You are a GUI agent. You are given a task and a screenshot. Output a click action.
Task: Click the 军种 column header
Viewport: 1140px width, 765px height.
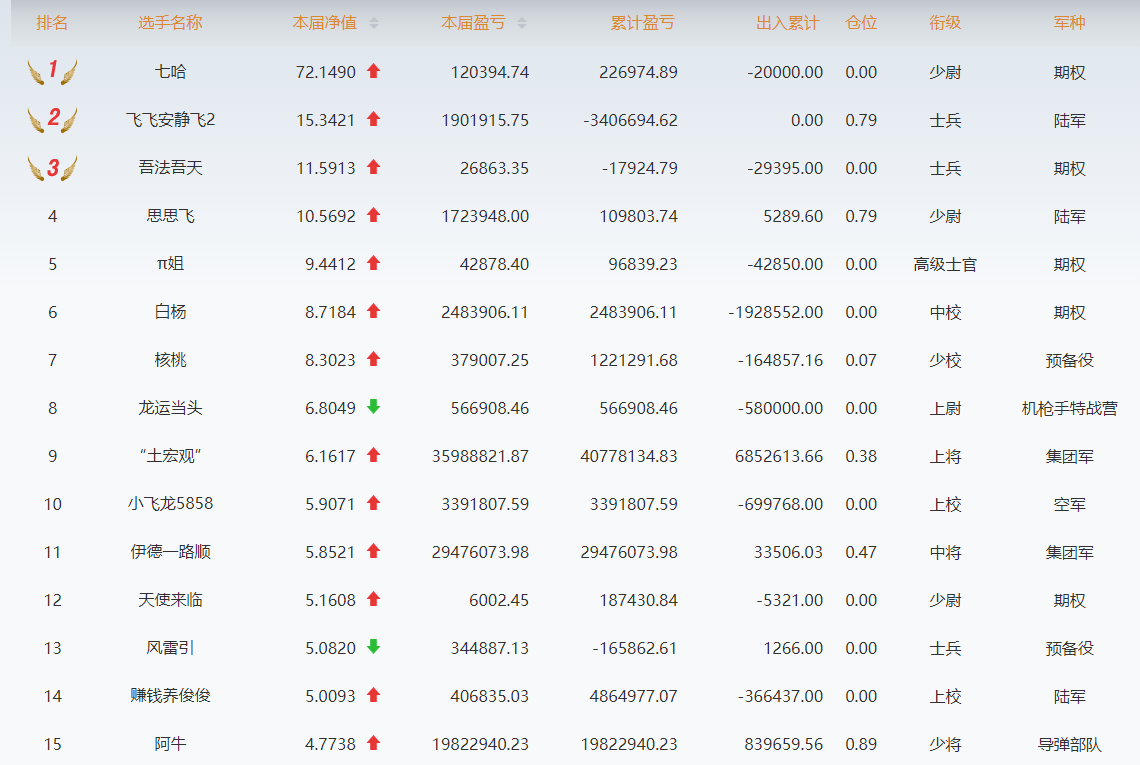[x=1069, y=23]
